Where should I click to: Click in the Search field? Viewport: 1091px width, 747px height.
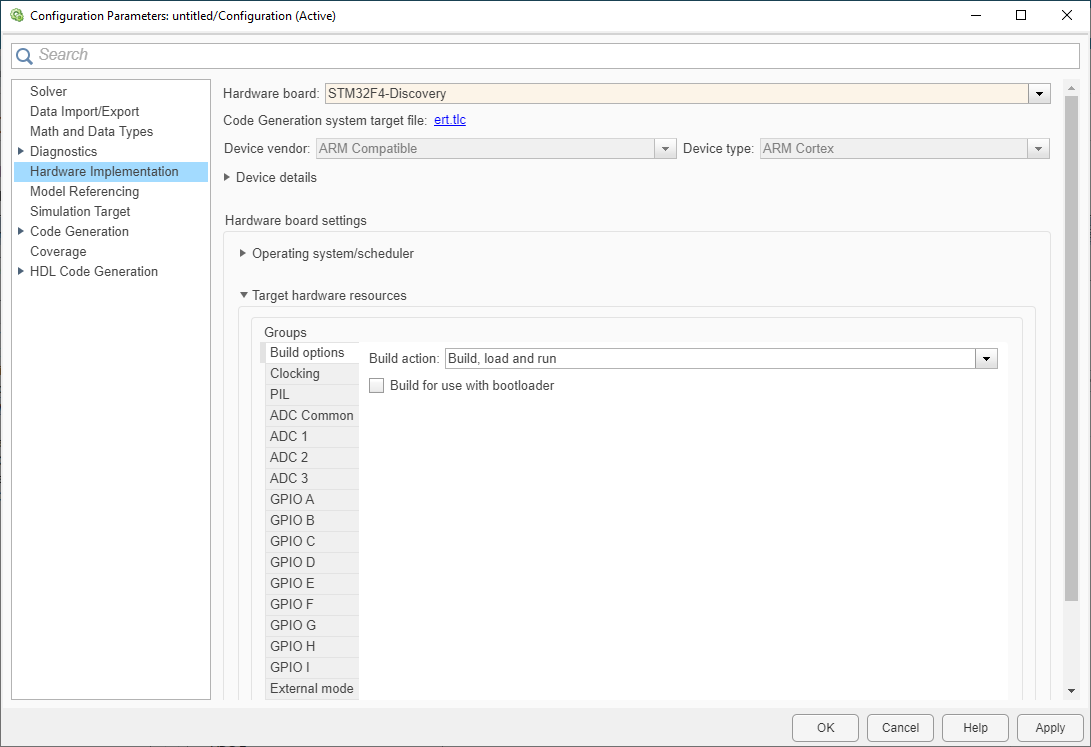pos(540,56)
